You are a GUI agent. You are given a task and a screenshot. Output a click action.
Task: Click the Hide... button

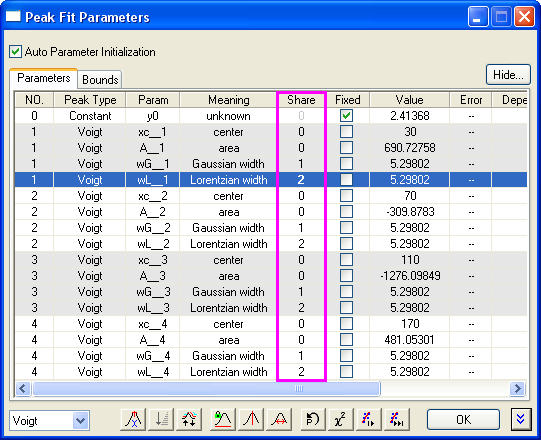point(508,75)
